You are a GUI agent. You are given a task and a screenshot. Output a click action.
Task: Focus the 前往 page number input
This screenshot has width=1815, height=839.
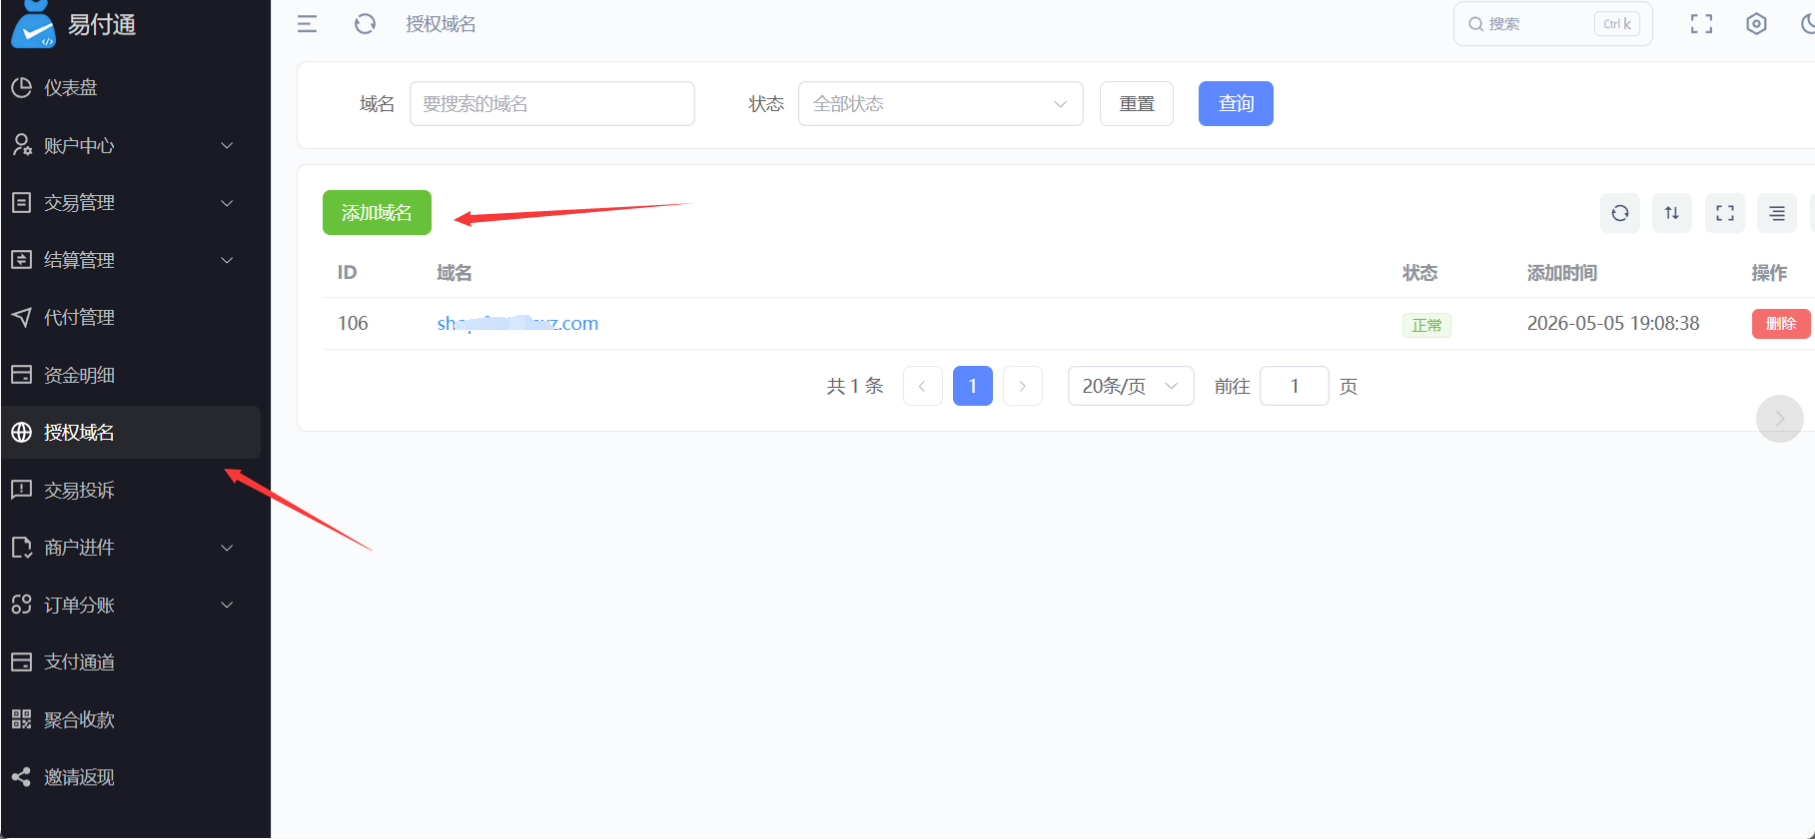1294,386
